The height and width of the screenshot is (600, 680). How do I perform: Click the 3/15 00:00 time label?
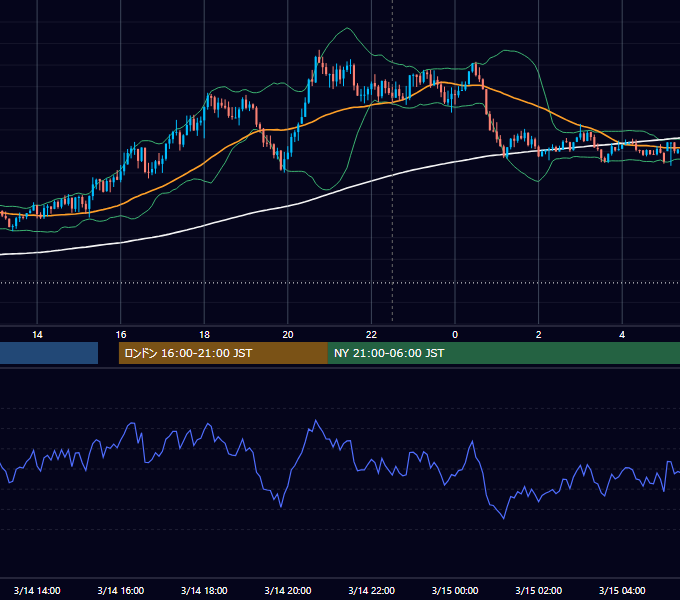[455, 590]
